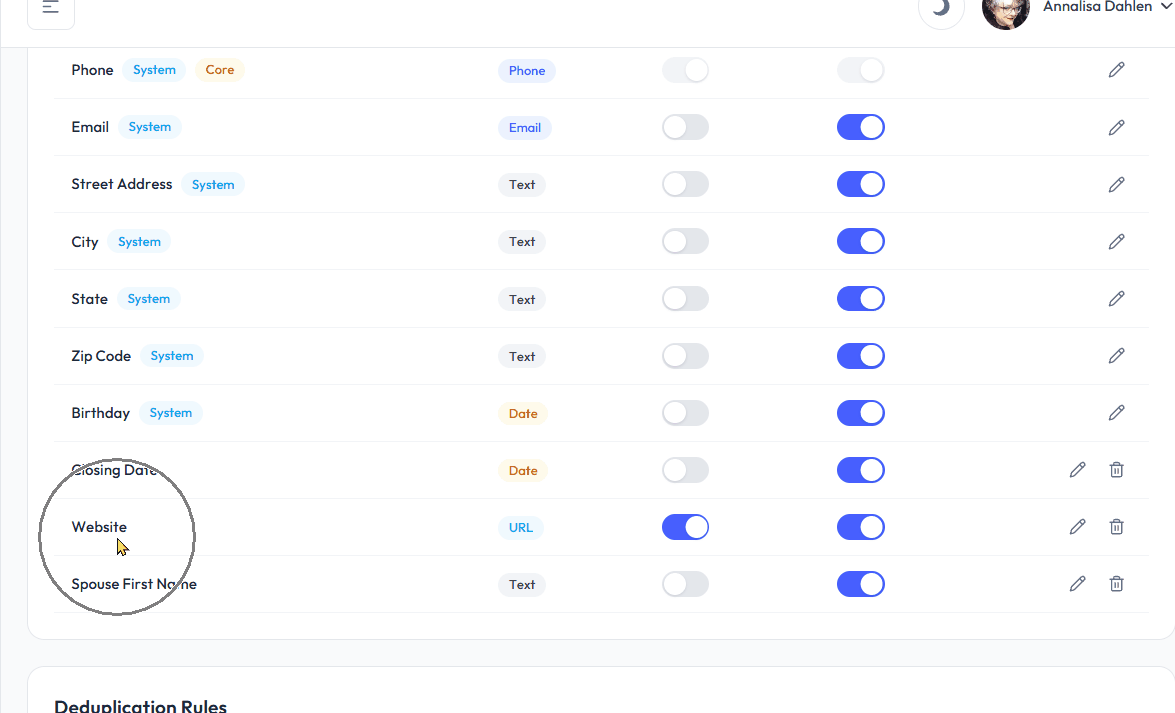Click the user profile avatar

pyautogui.click(x=1006, y=10)
